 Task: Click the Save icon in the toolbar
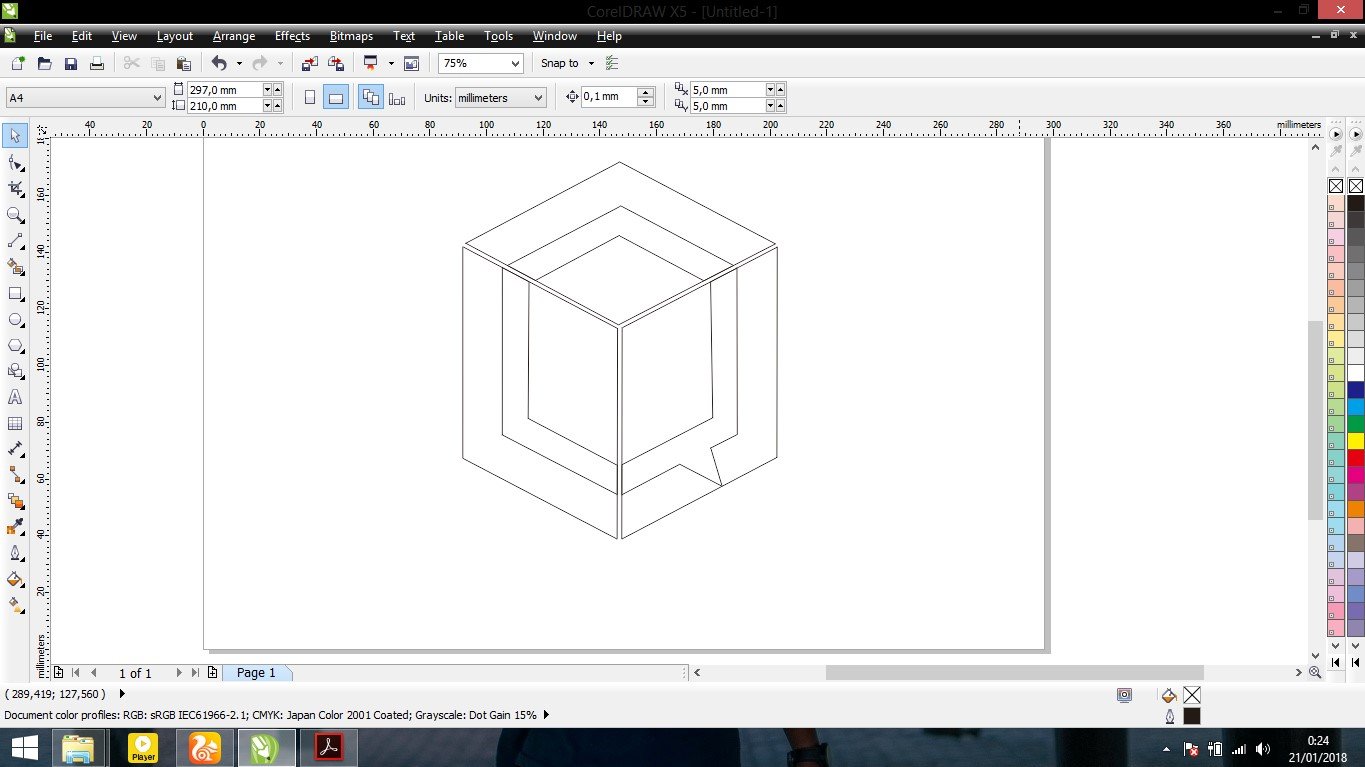(71, 63)
